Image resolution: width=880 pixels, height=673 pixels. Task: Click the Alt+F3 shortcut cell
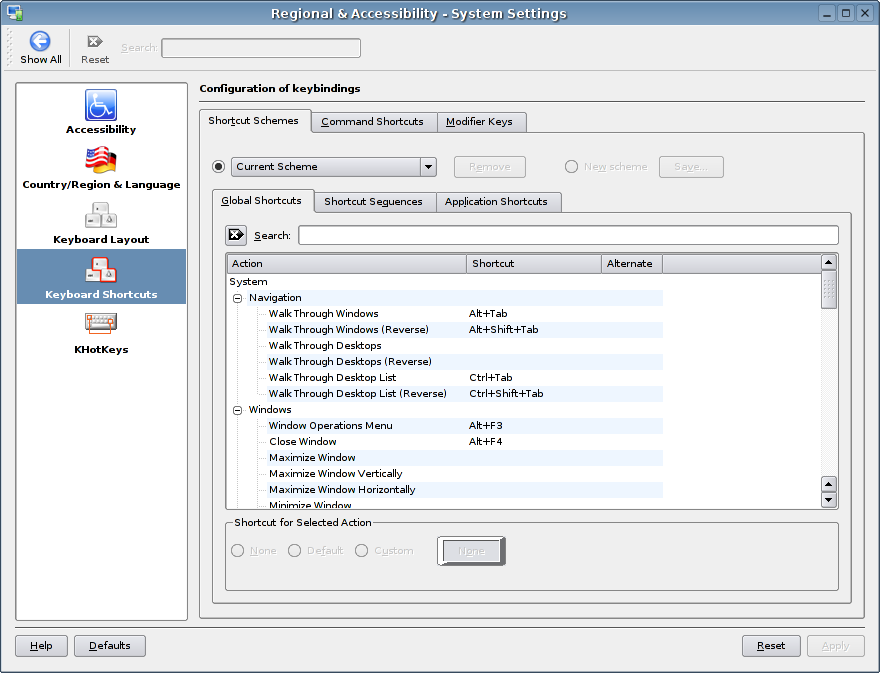tap(485, 425)
